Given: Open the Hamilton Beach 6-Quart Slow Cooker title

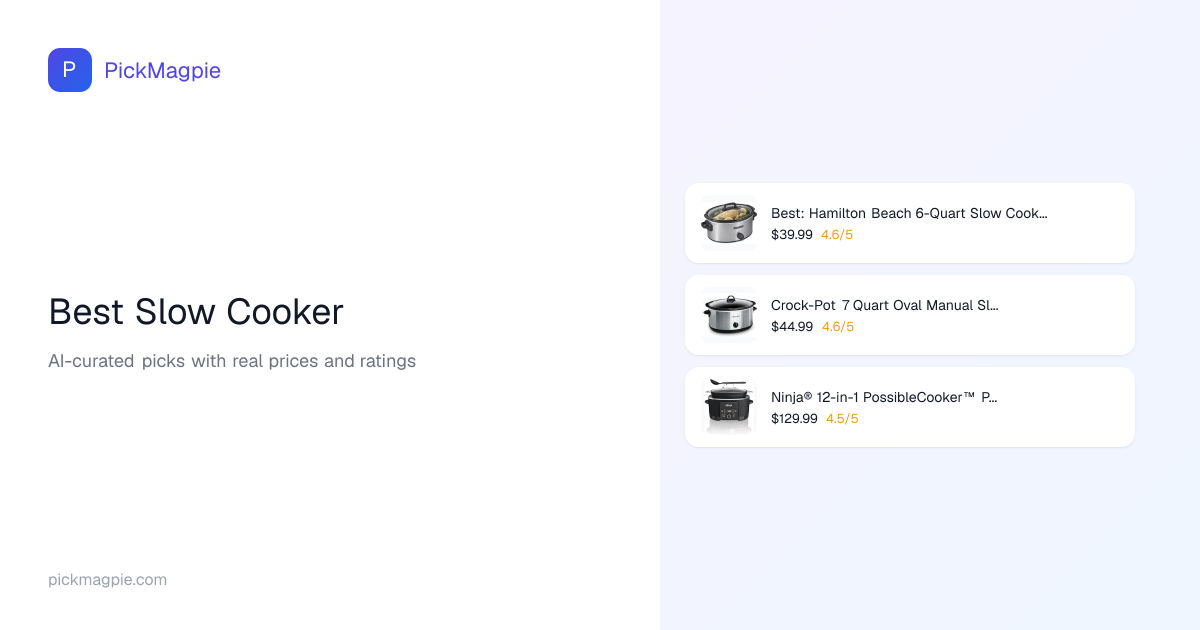Looking at the screenshot, I should tap(908, 213).
